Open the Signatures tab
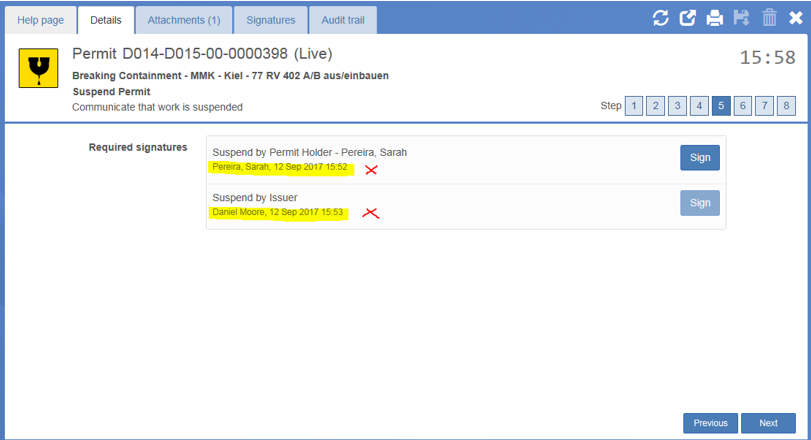Image resolution: width=811 pixels, height=440 pixels. [271, 20]
